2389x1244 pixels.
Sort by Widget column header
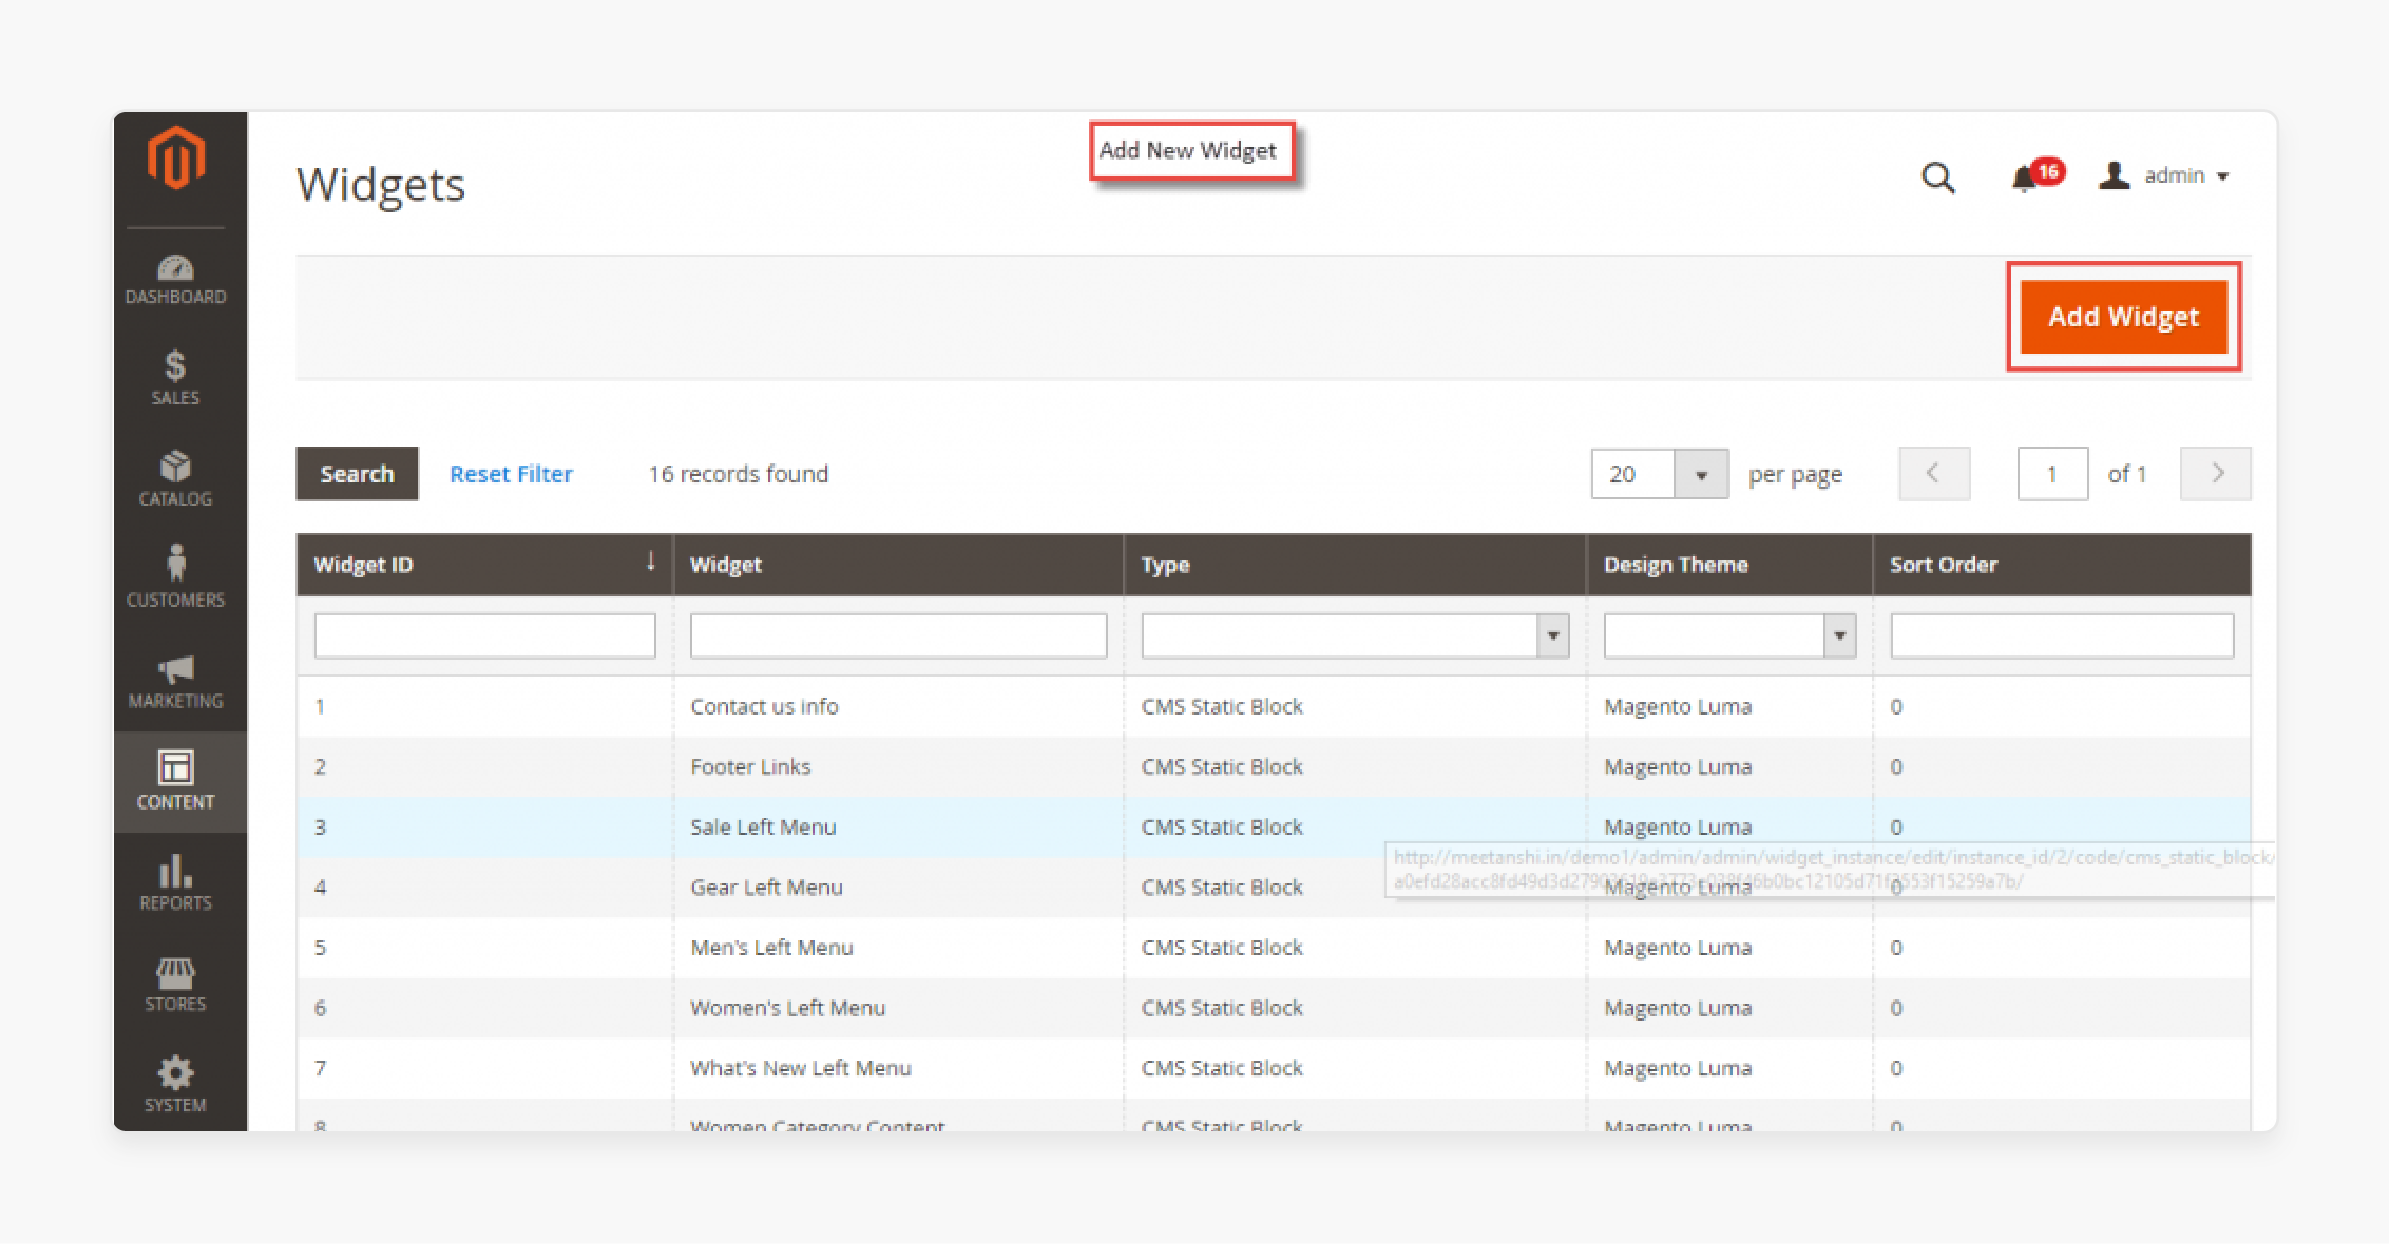(x=898, y=565)
